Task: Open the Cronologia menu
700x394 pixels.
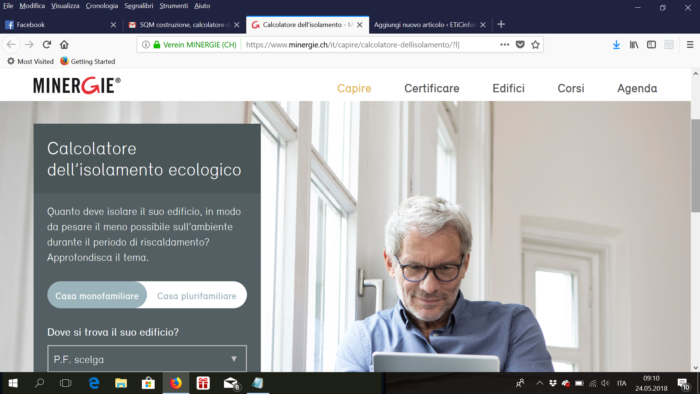Action: tap(102, 6)
